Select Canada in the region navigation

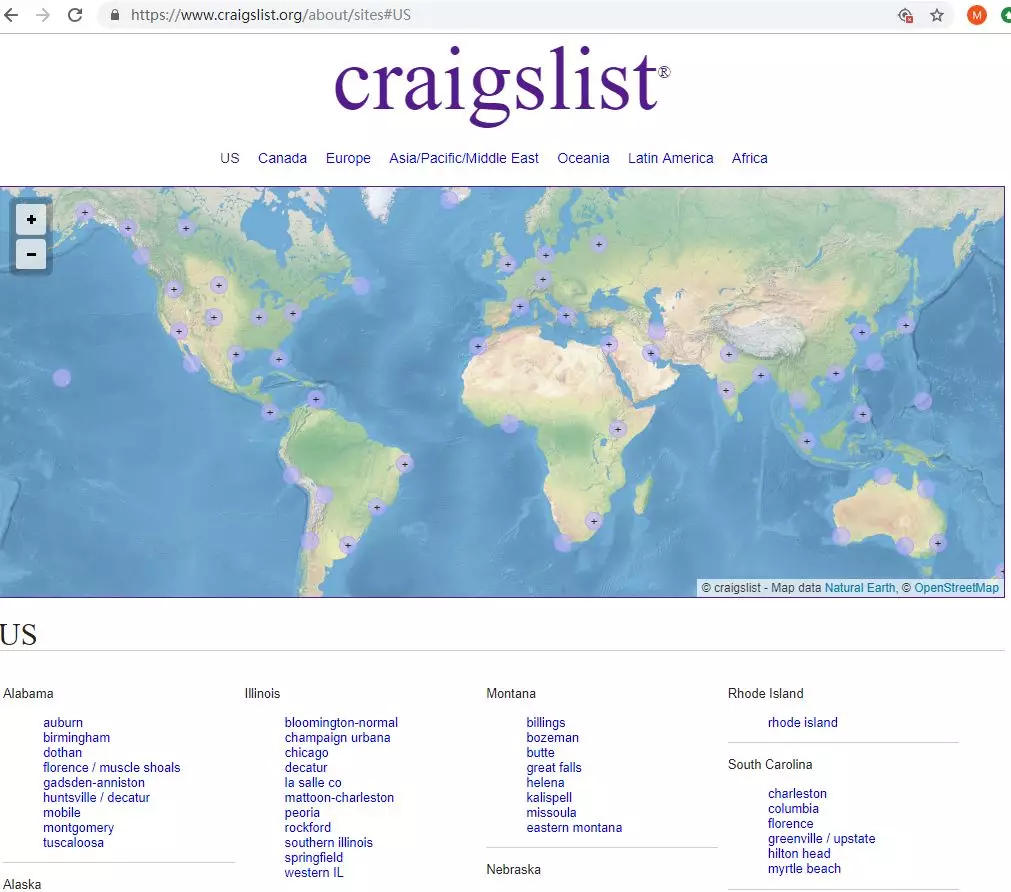tap(282, 158)
